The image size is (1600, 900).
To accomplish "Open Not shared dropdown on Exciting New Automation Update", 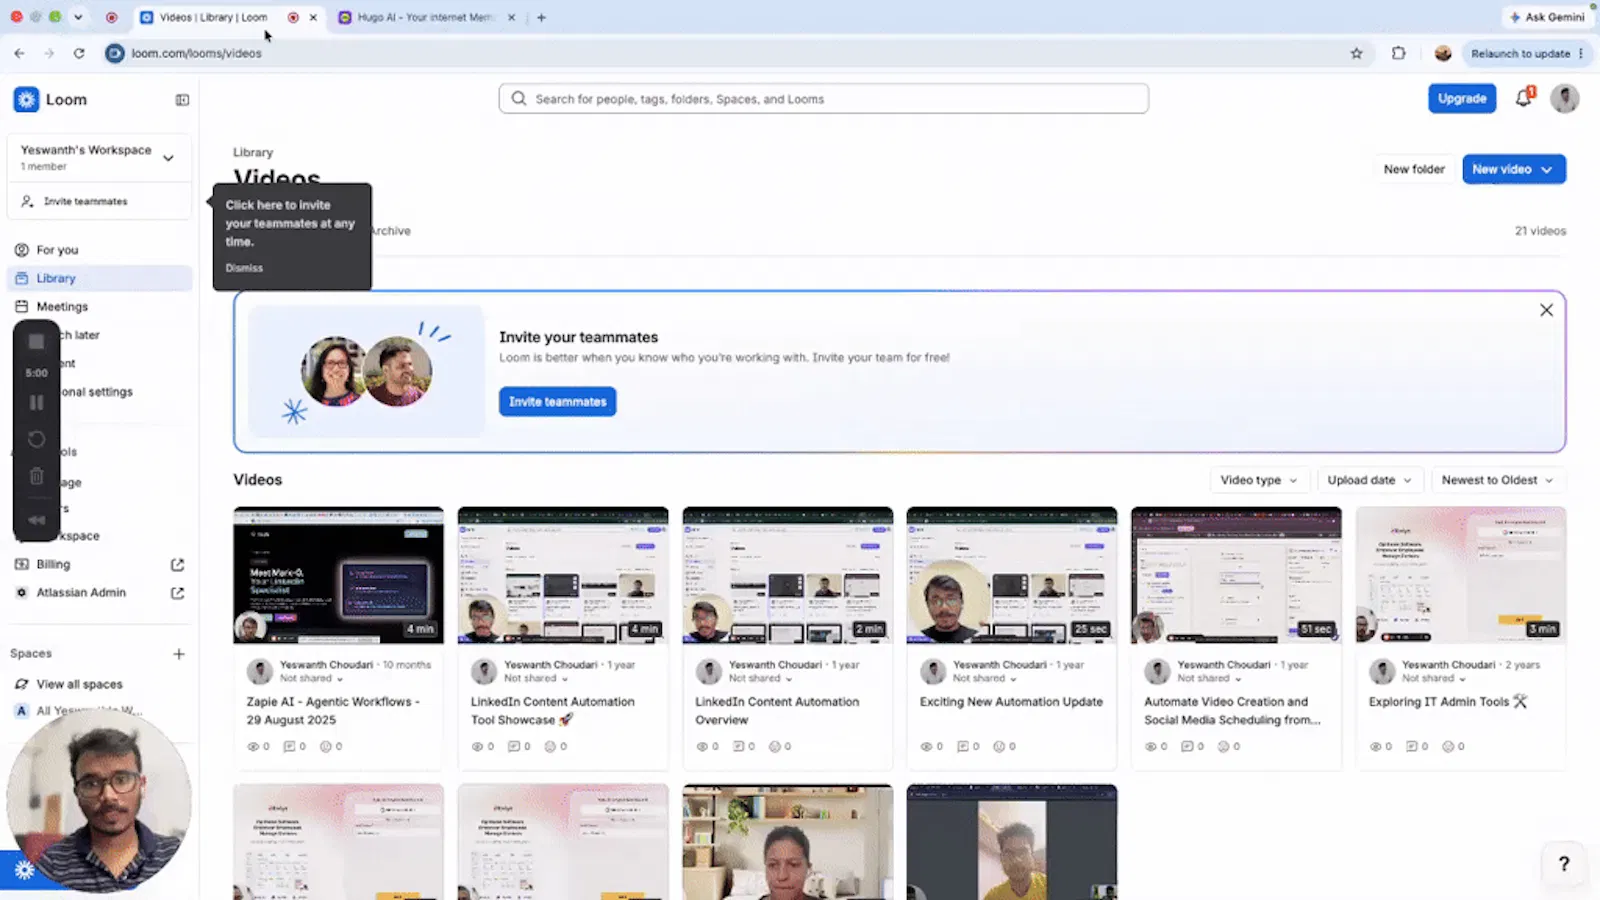I will coord(985,678).
